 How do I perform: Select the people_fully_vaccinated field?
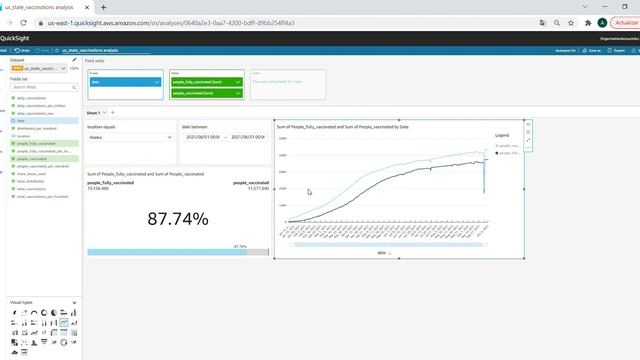pos(44,143)
